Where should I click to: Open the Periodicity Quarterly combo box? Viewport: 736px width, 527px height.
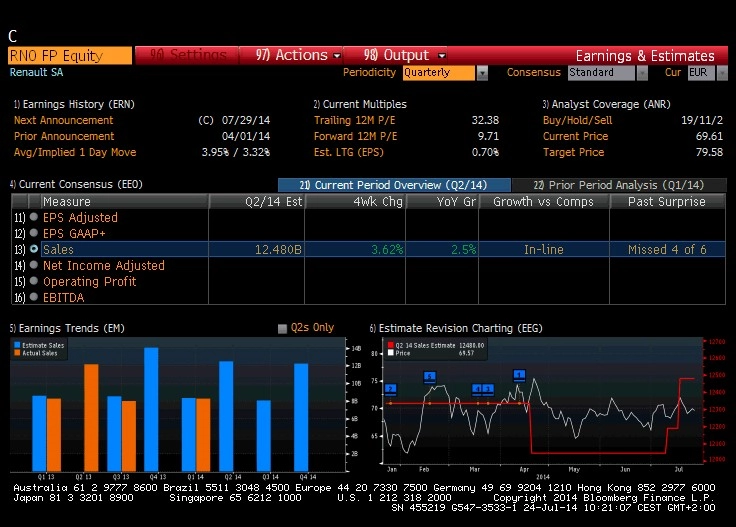pyautogui.click(x=445, y=73)
